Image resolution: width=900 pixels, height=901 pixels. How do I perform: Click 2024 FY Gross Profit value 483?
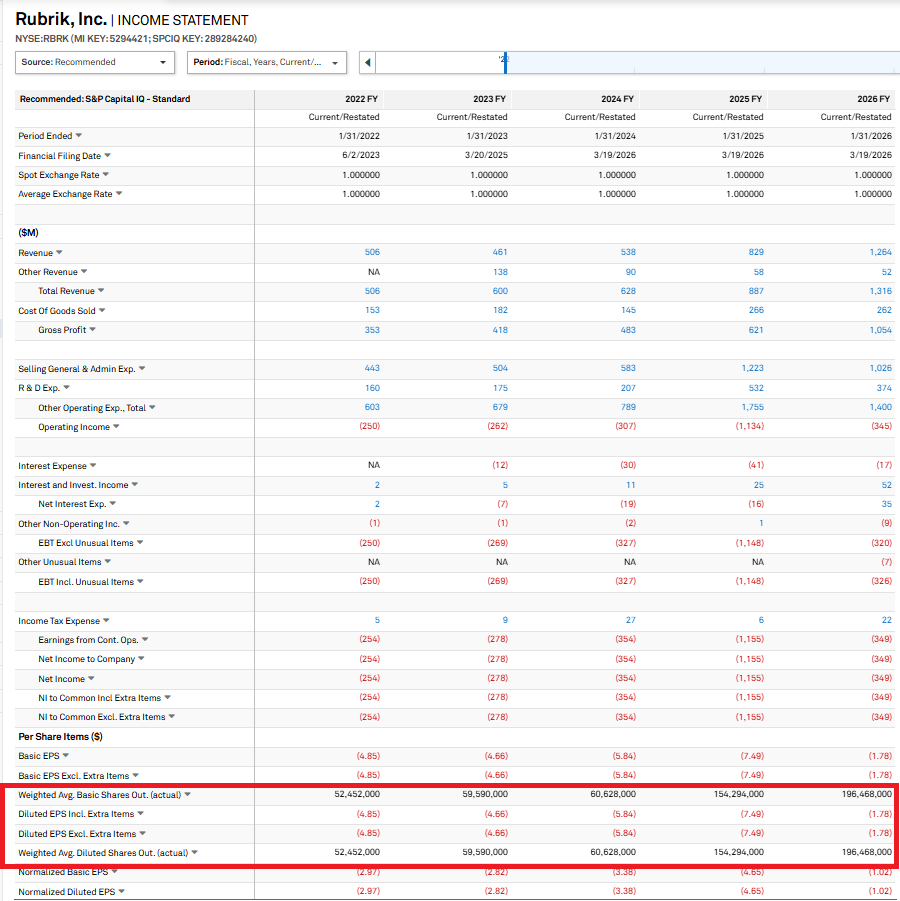pyautogui.click(x=628, y=330)
